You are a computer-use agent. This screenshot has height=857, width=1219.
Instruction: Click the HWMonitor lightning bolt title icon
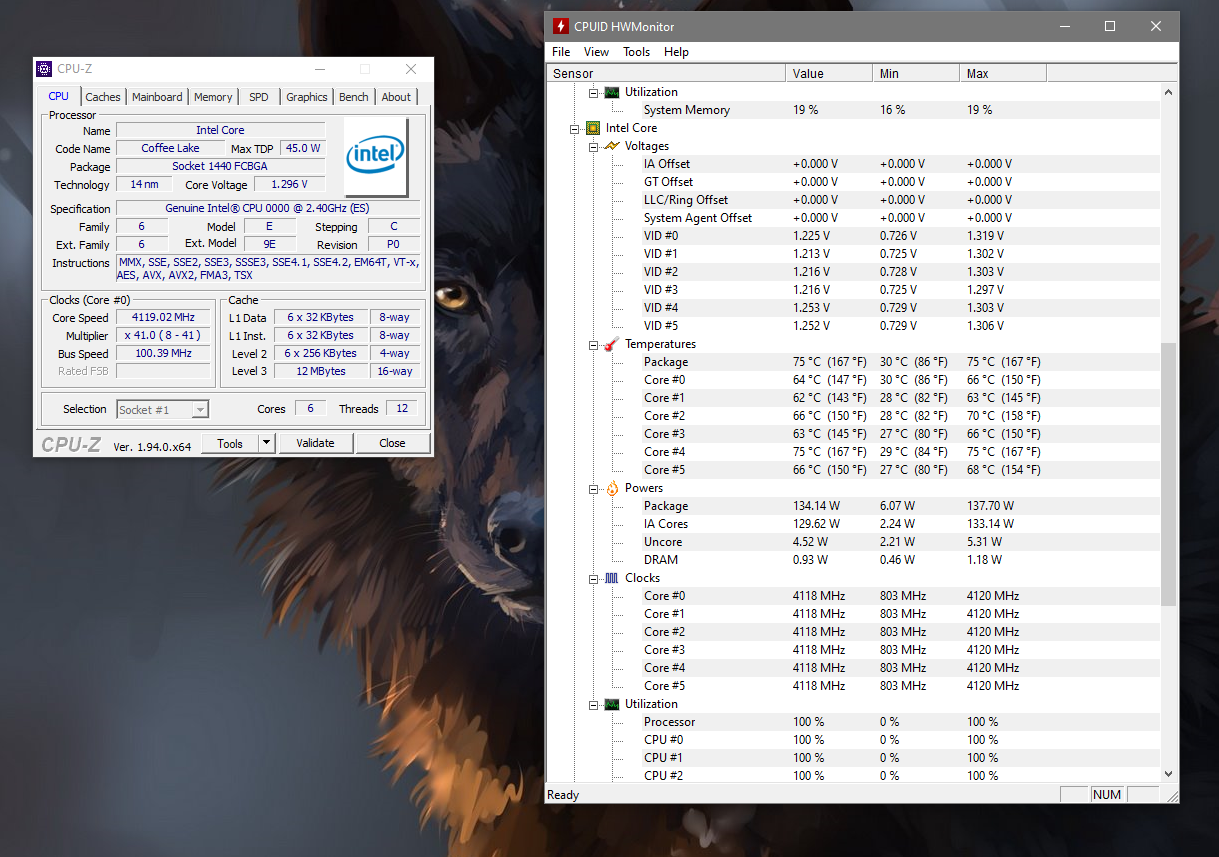(563, 26)
